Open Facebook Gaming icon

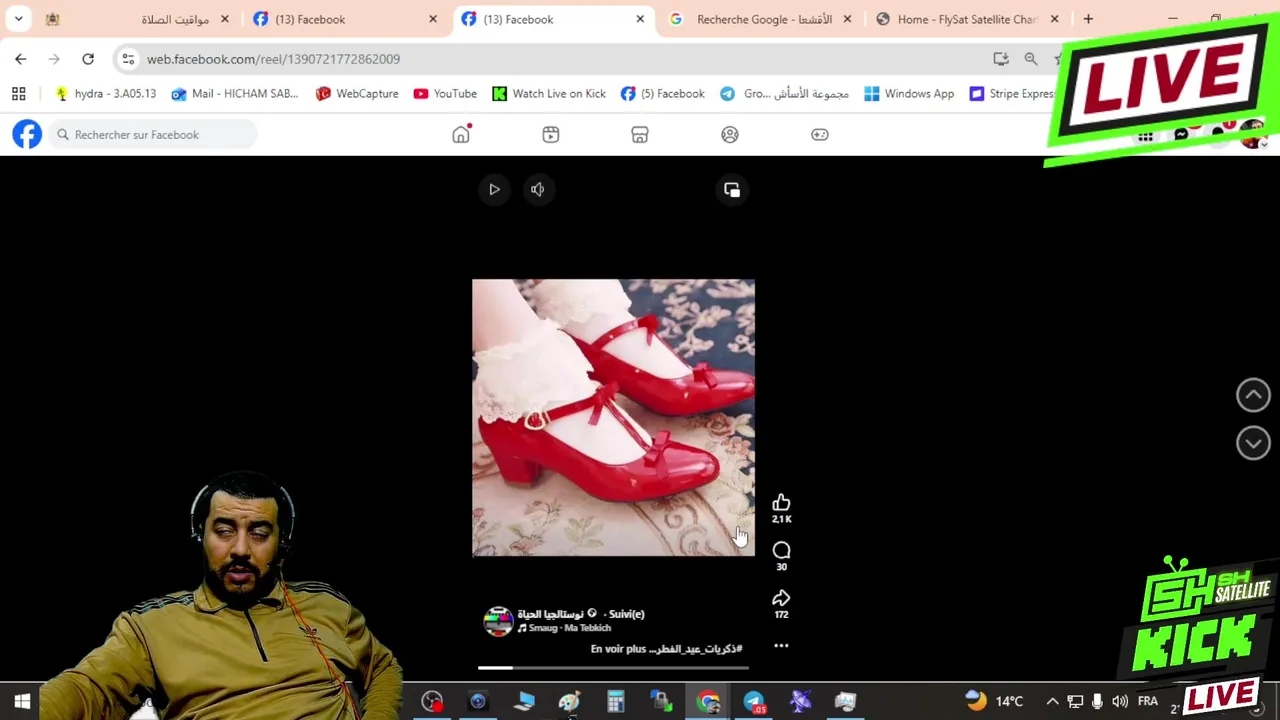tap(820, 135)
